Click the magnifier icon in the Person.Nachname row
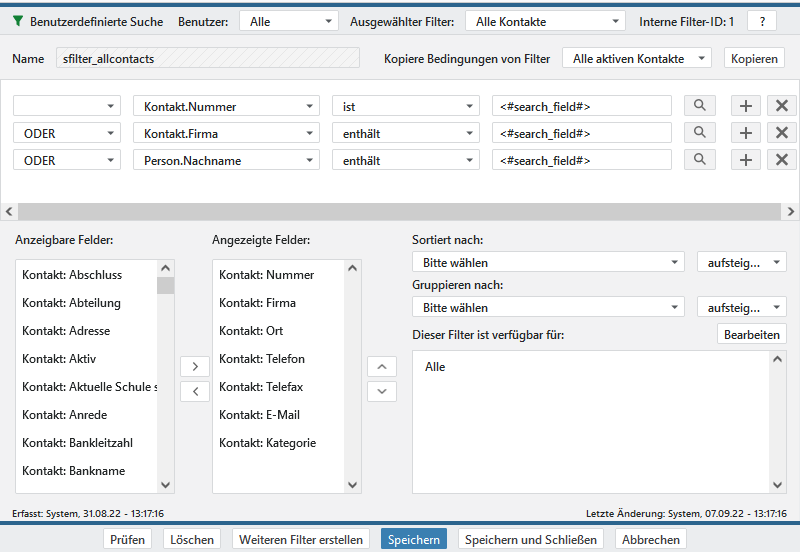 (x=700, y=160)
